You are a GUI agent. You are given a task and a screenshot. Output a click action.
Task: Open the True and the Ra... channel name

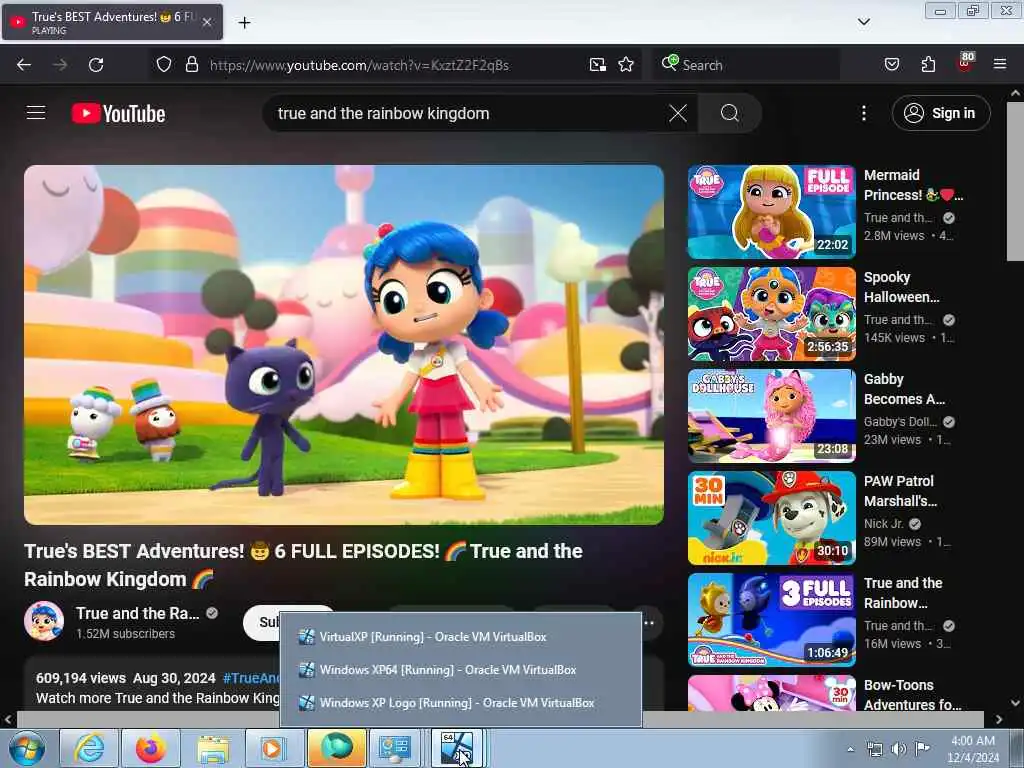click(x=137, y=613)
